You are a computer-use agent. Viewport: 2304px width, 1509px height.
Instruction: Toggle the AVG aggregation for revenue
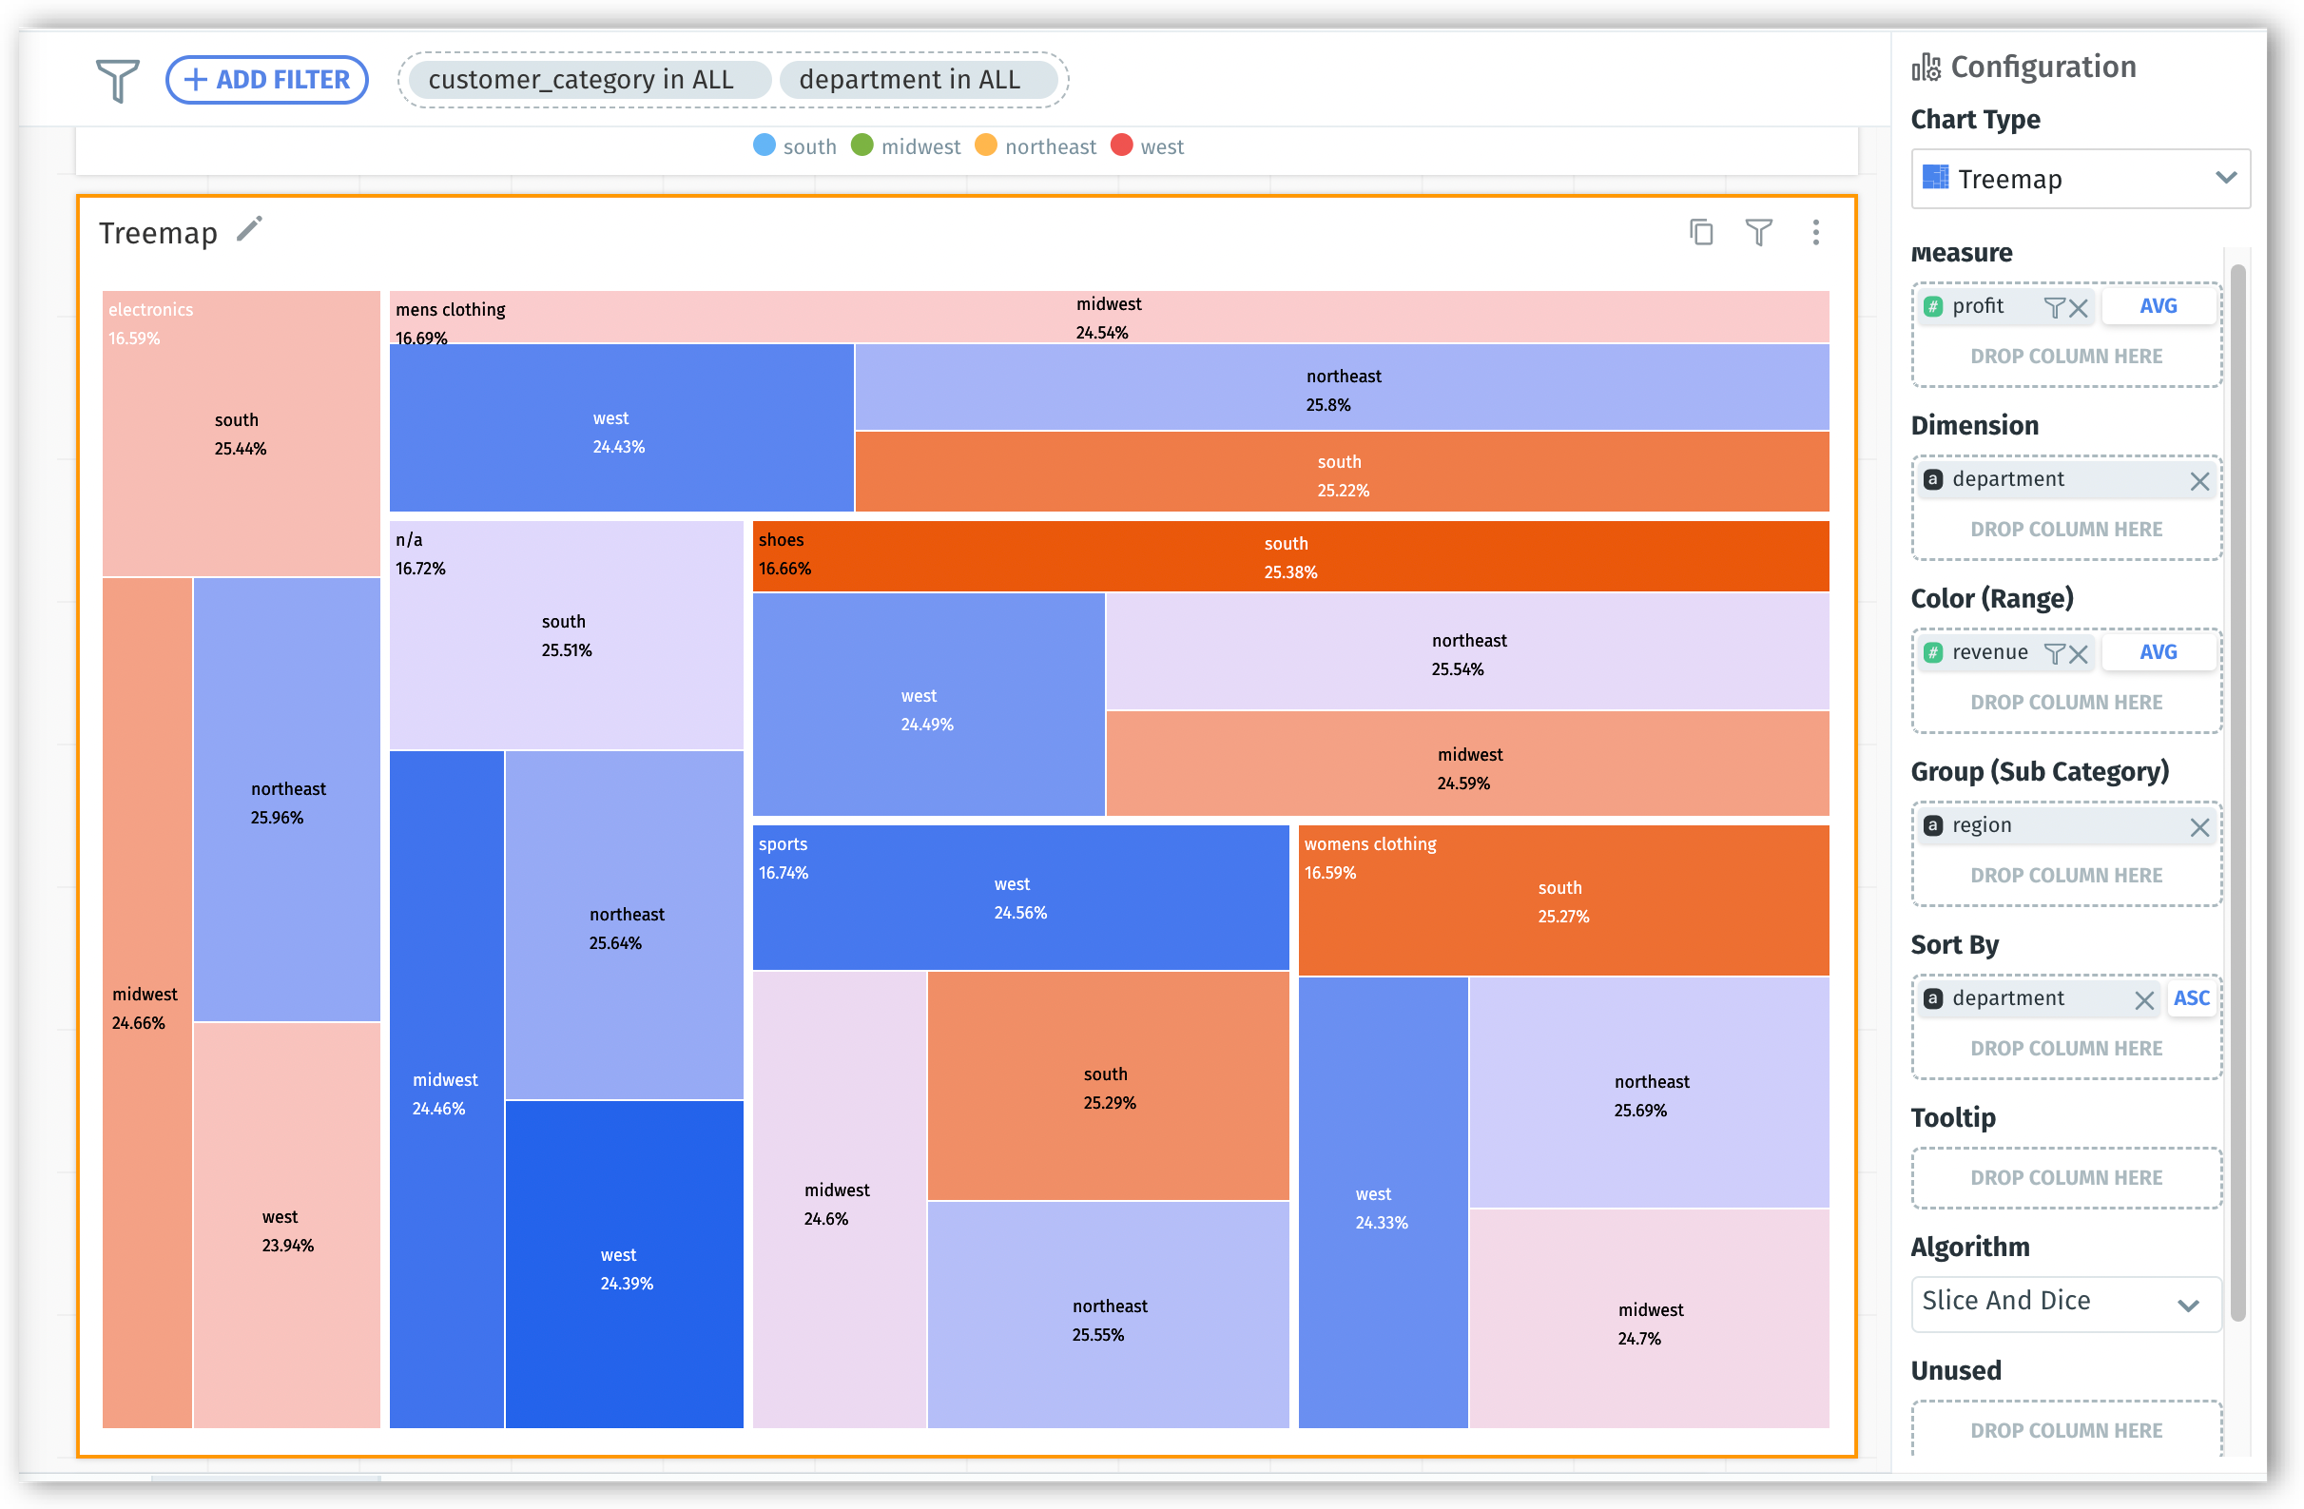coord(2157,652)
